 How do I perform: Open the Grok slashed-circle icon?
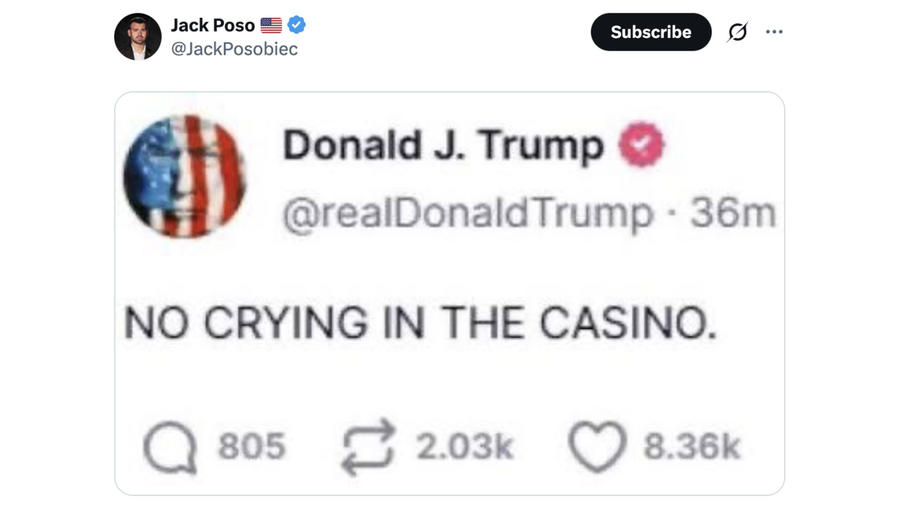coord(738,32)
